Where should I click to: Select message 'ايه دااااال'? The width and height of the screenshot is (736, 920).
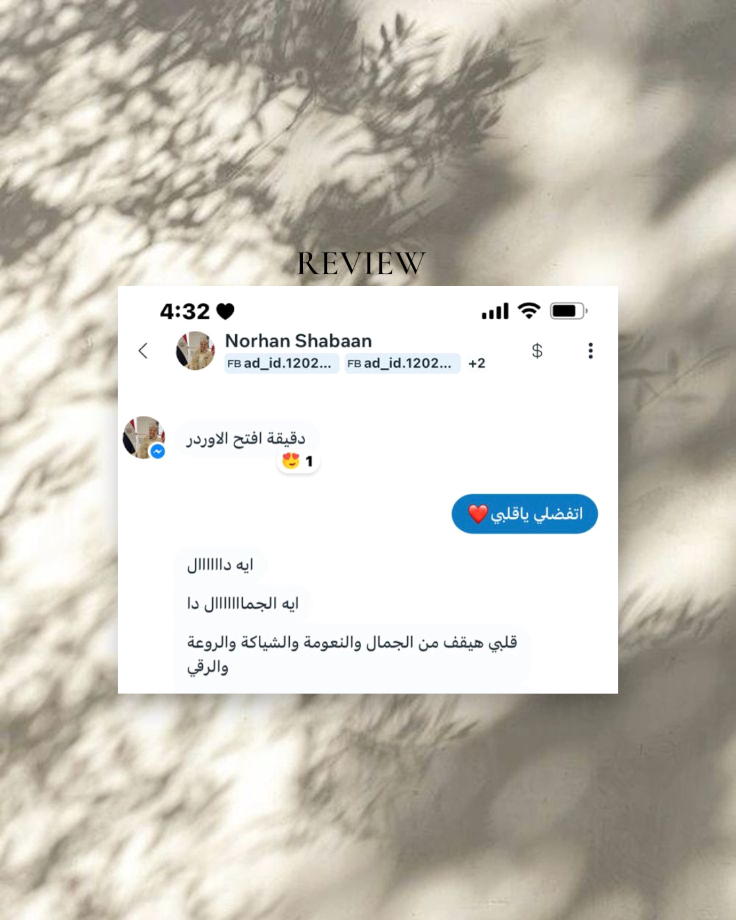pos(220,565)
